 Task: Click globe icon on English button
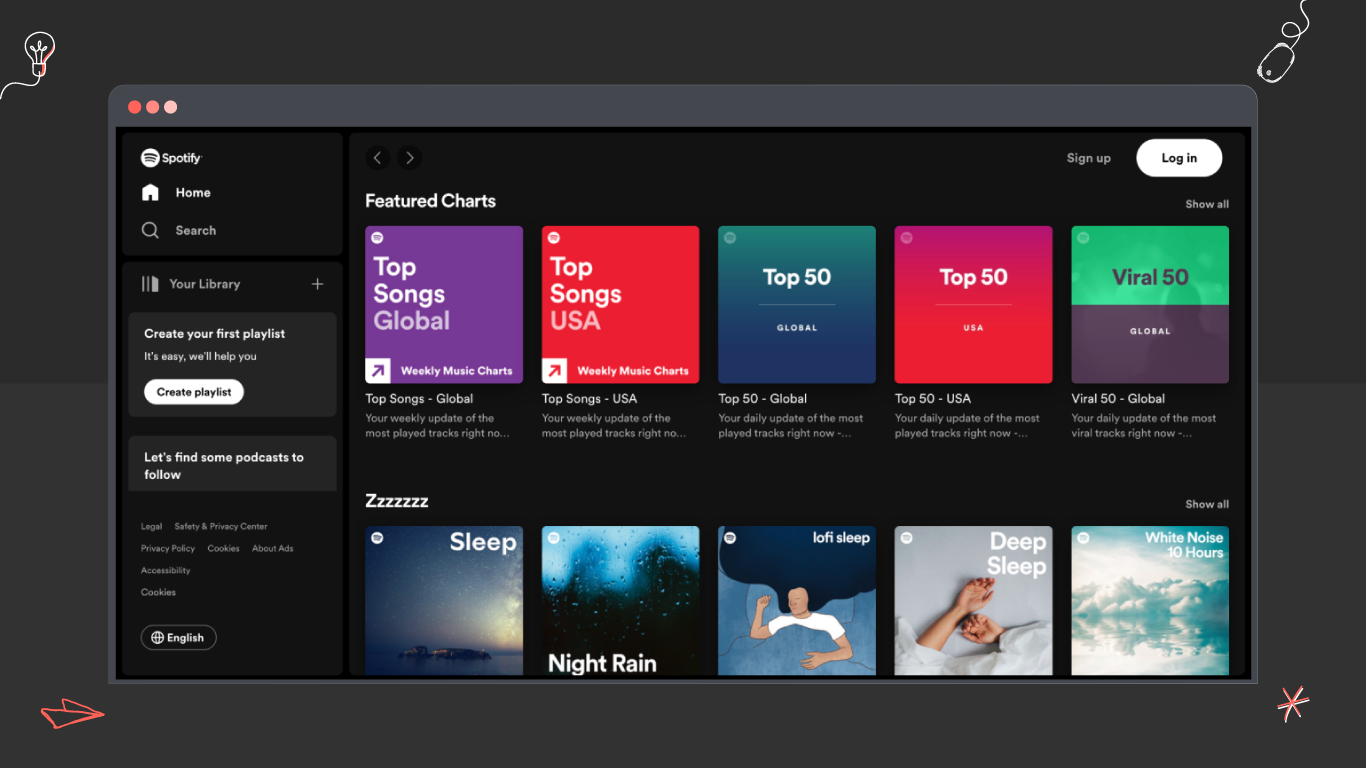[157, 638]
